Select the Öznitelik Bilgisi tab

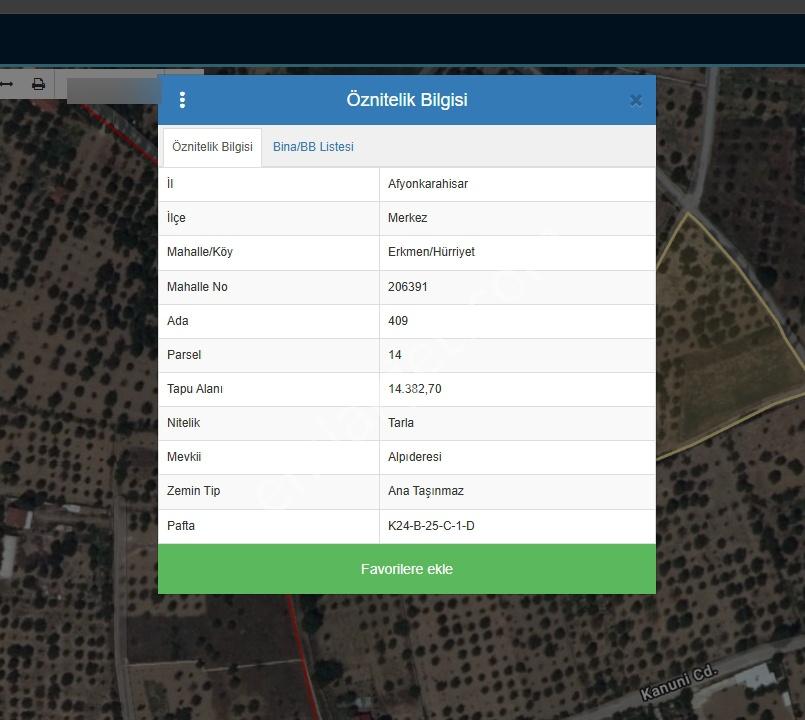click(x=212, y=147)
